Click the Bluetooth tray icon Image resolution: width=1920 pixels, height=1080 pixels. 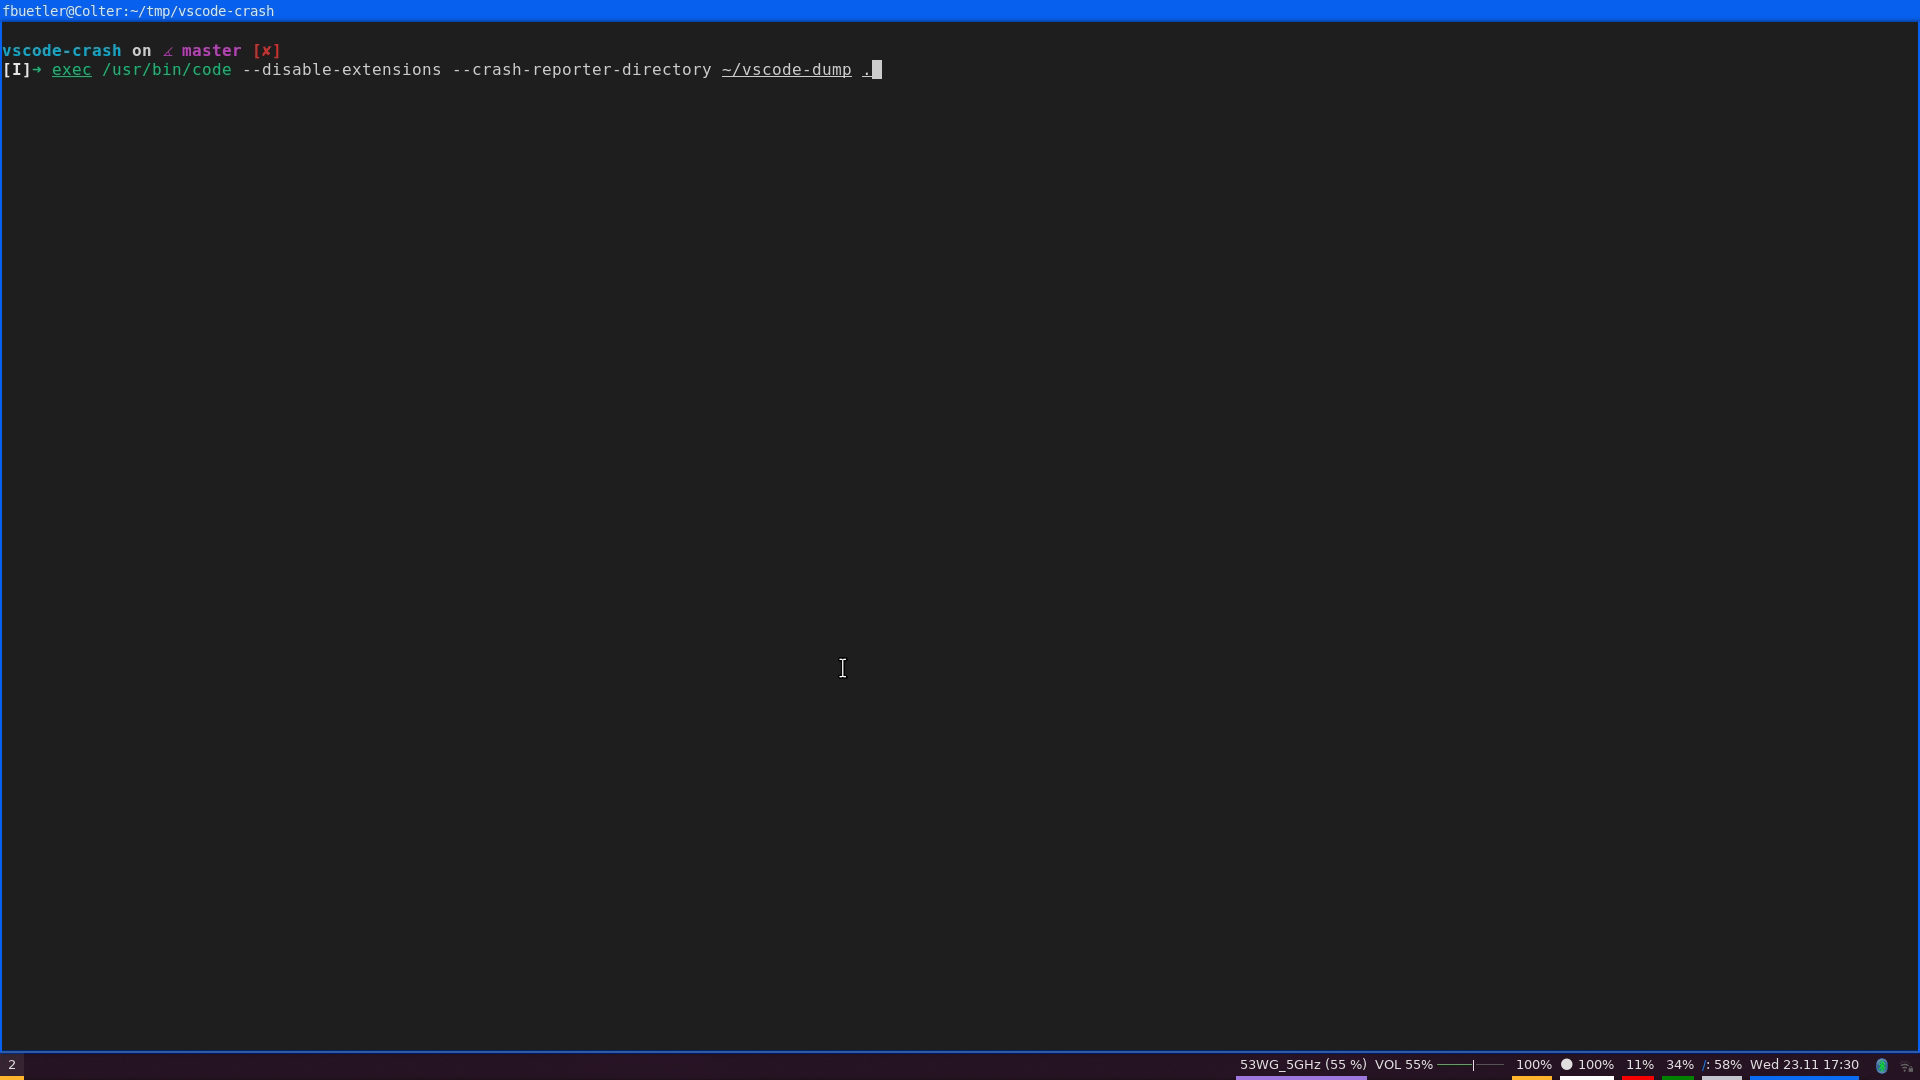[1881, 1066]
